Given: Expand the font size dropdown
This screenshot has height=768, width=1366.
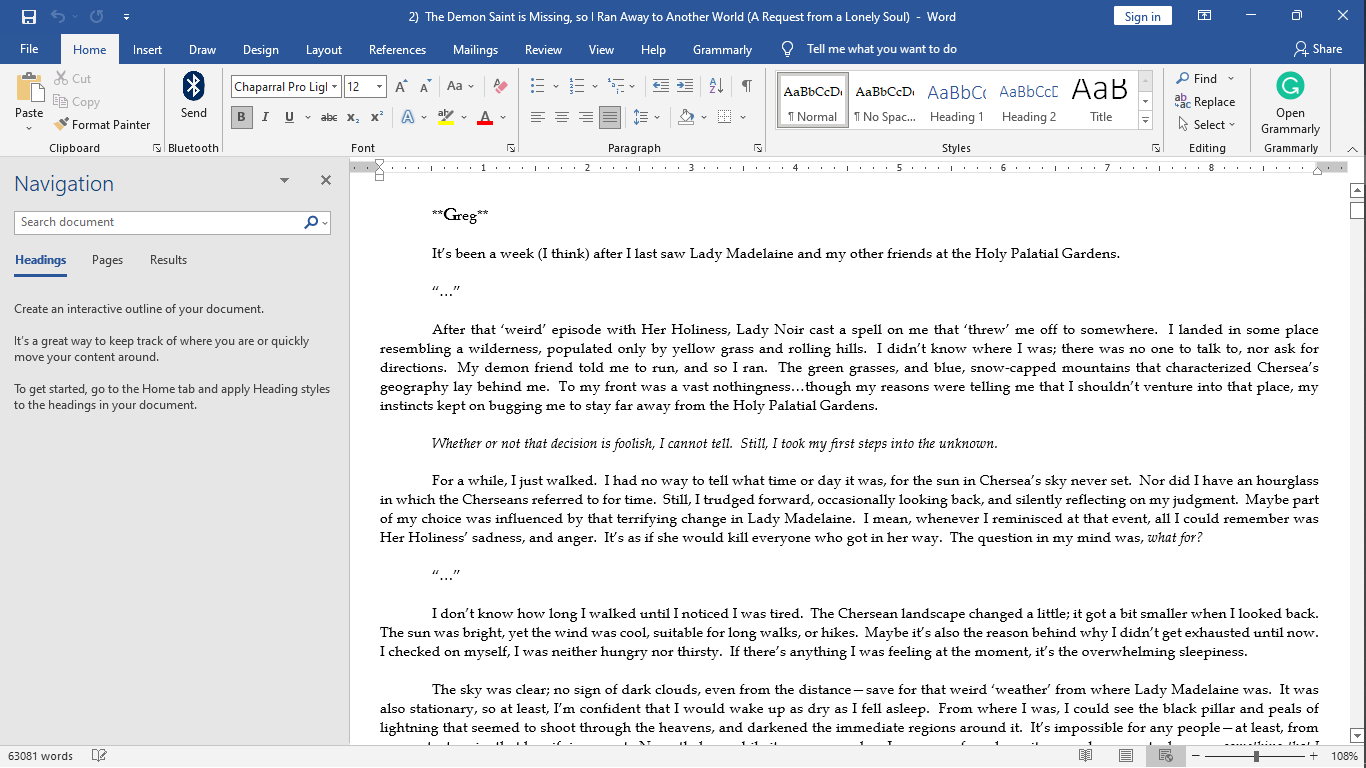Looking at the screenshot, I should coord(380,87).
